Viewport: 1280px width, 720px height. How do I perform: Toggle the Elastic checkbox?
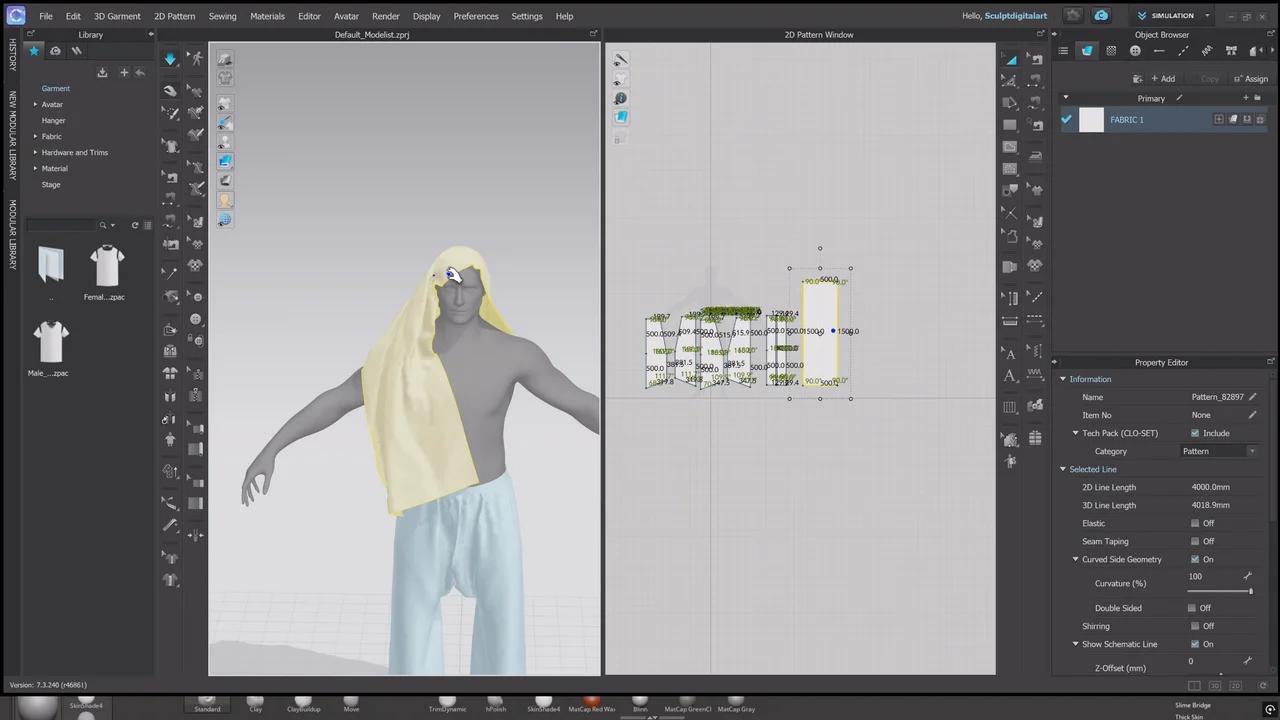click(1195, 523)
